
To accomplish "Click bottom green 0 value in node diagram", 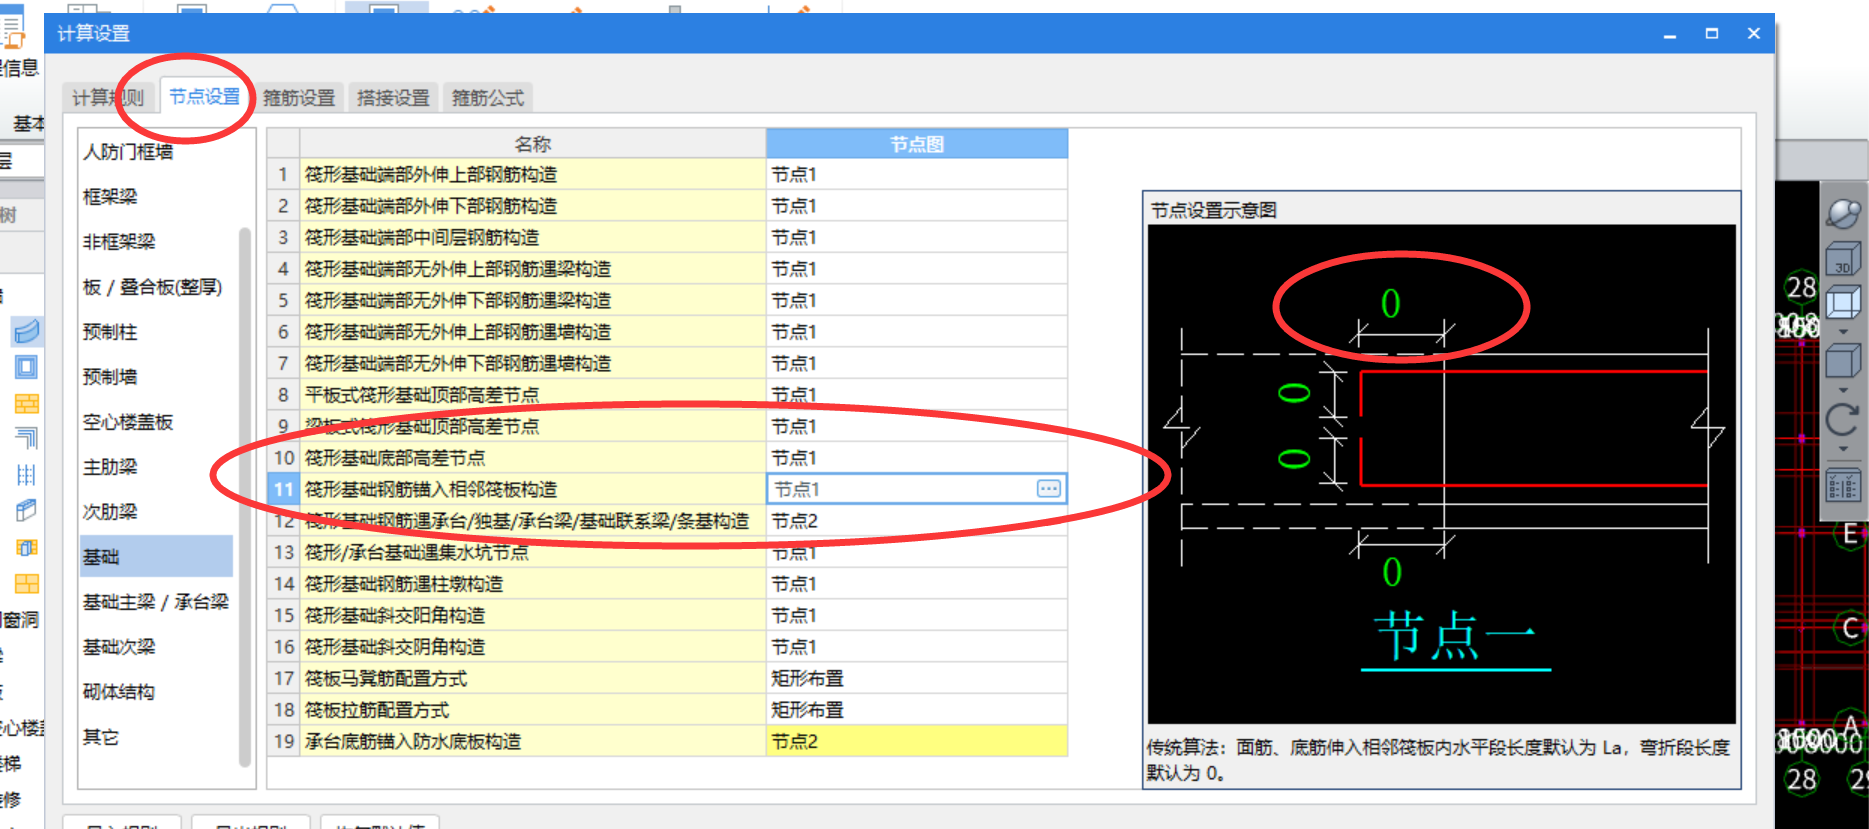I will 1392,572.
